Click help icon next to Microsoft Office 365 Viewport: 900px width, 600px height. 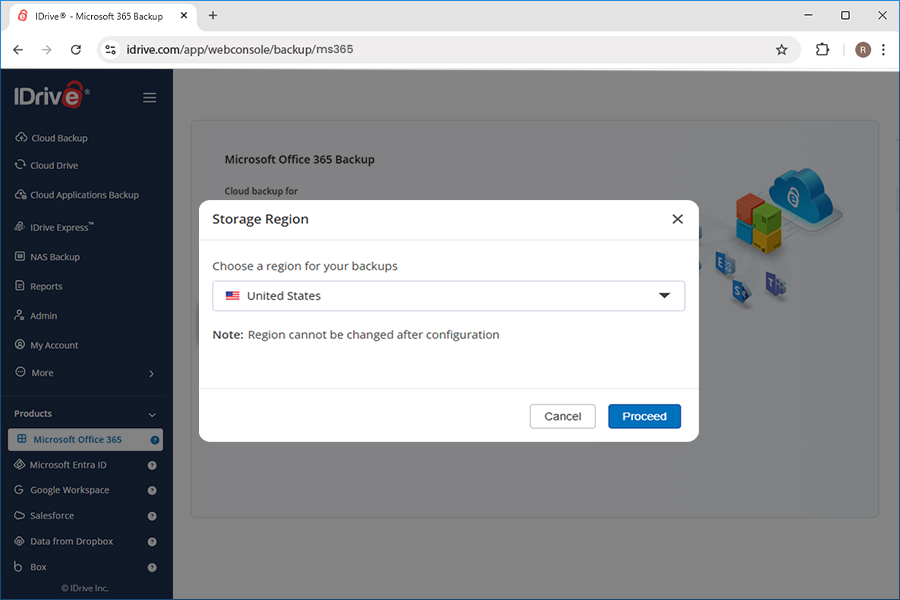154,440
